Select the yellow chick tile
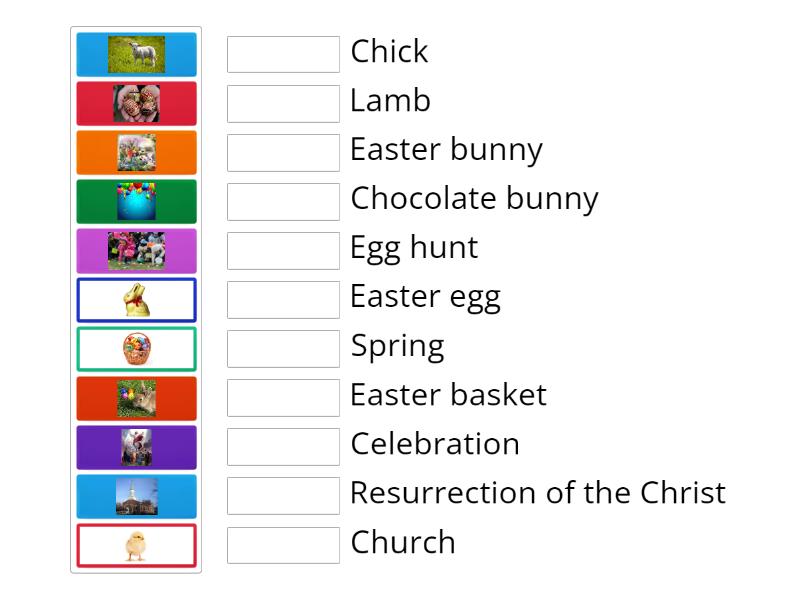800x600 pixels. [137, 545]
